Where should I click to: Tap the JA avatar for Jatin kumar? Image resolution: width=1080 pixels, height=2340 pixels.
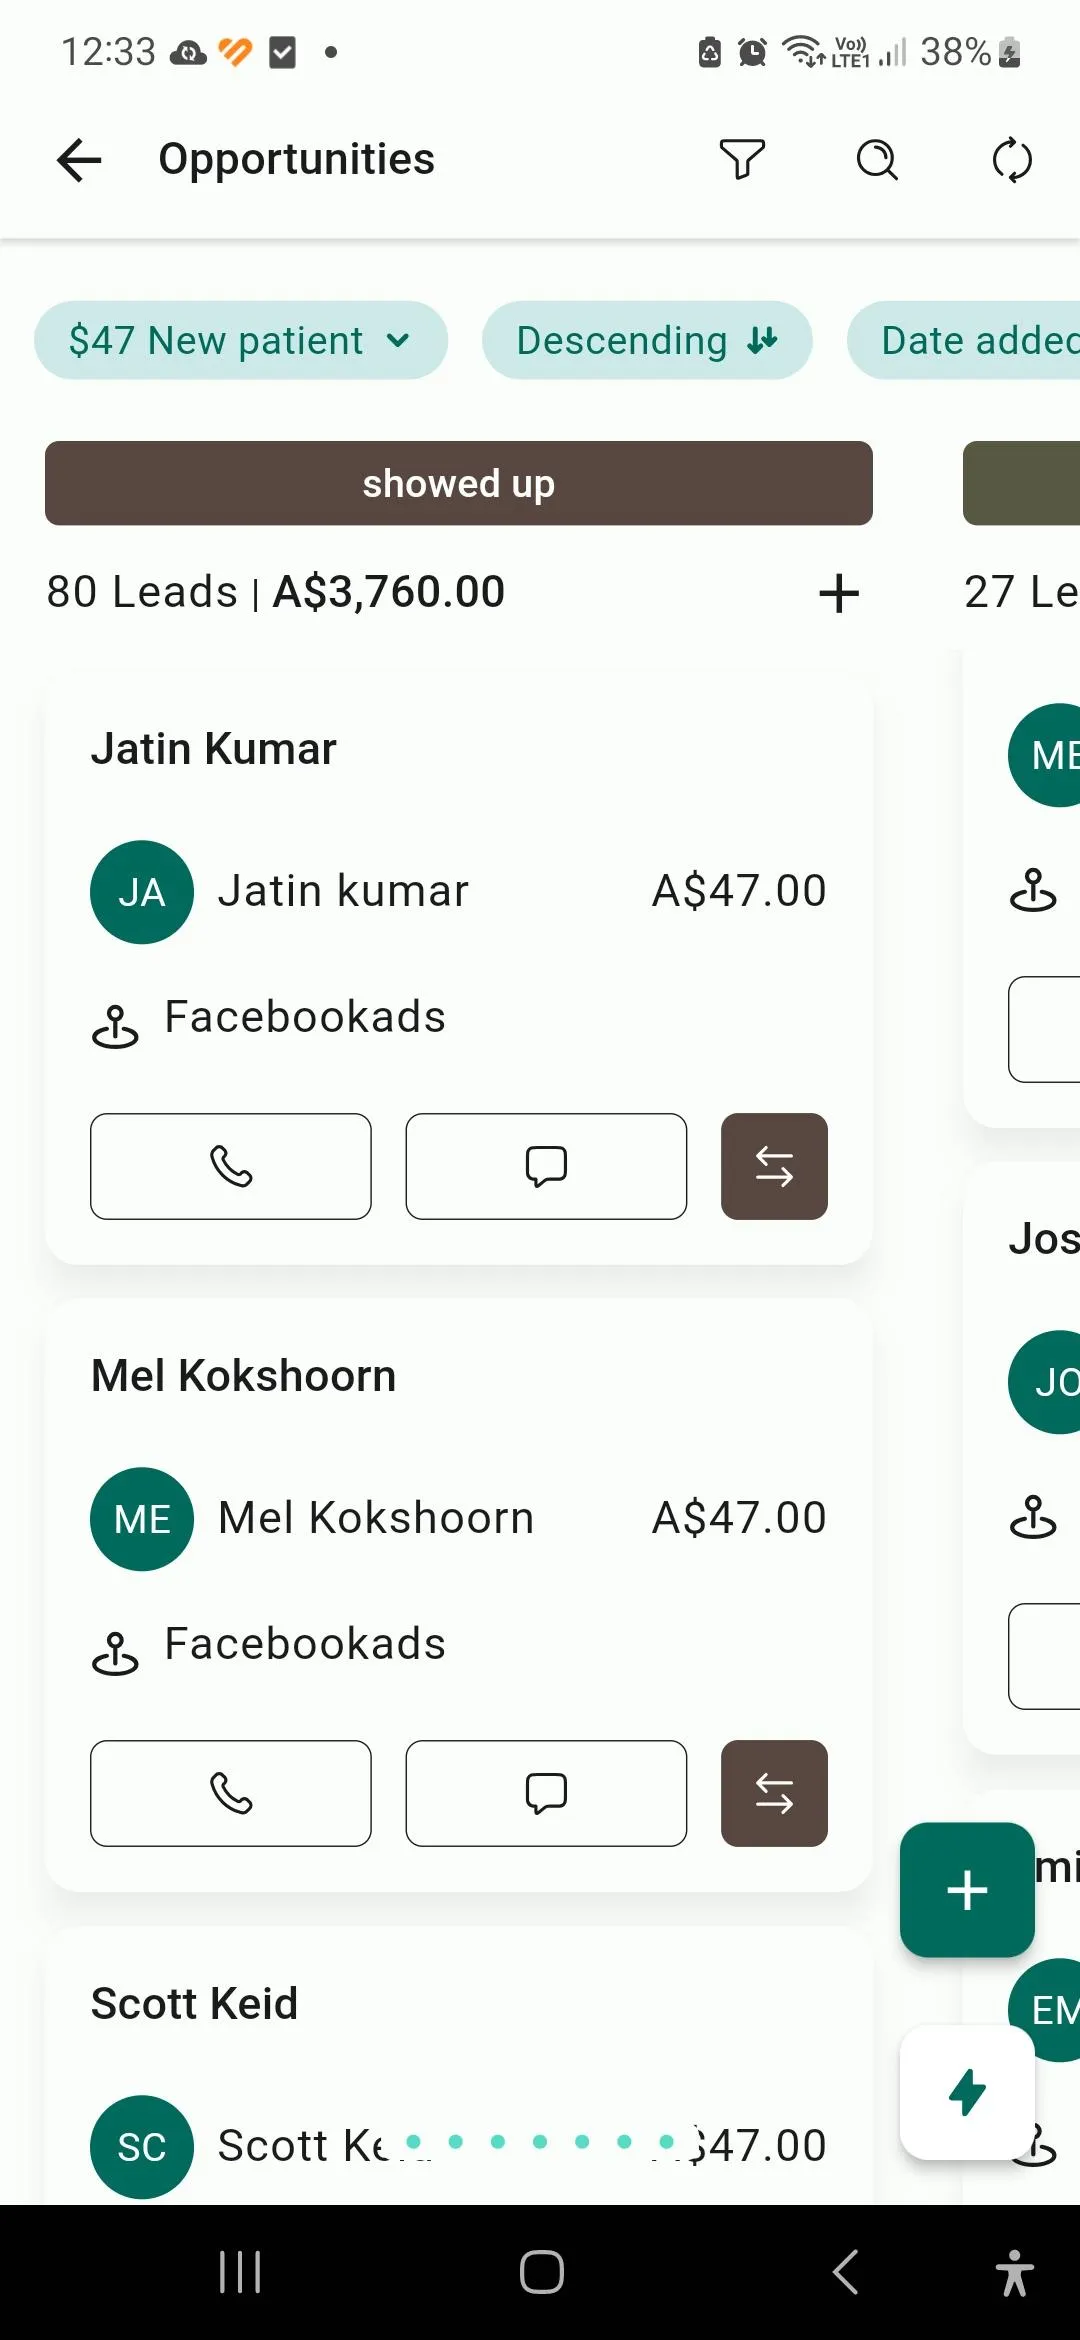coord(142,892)
